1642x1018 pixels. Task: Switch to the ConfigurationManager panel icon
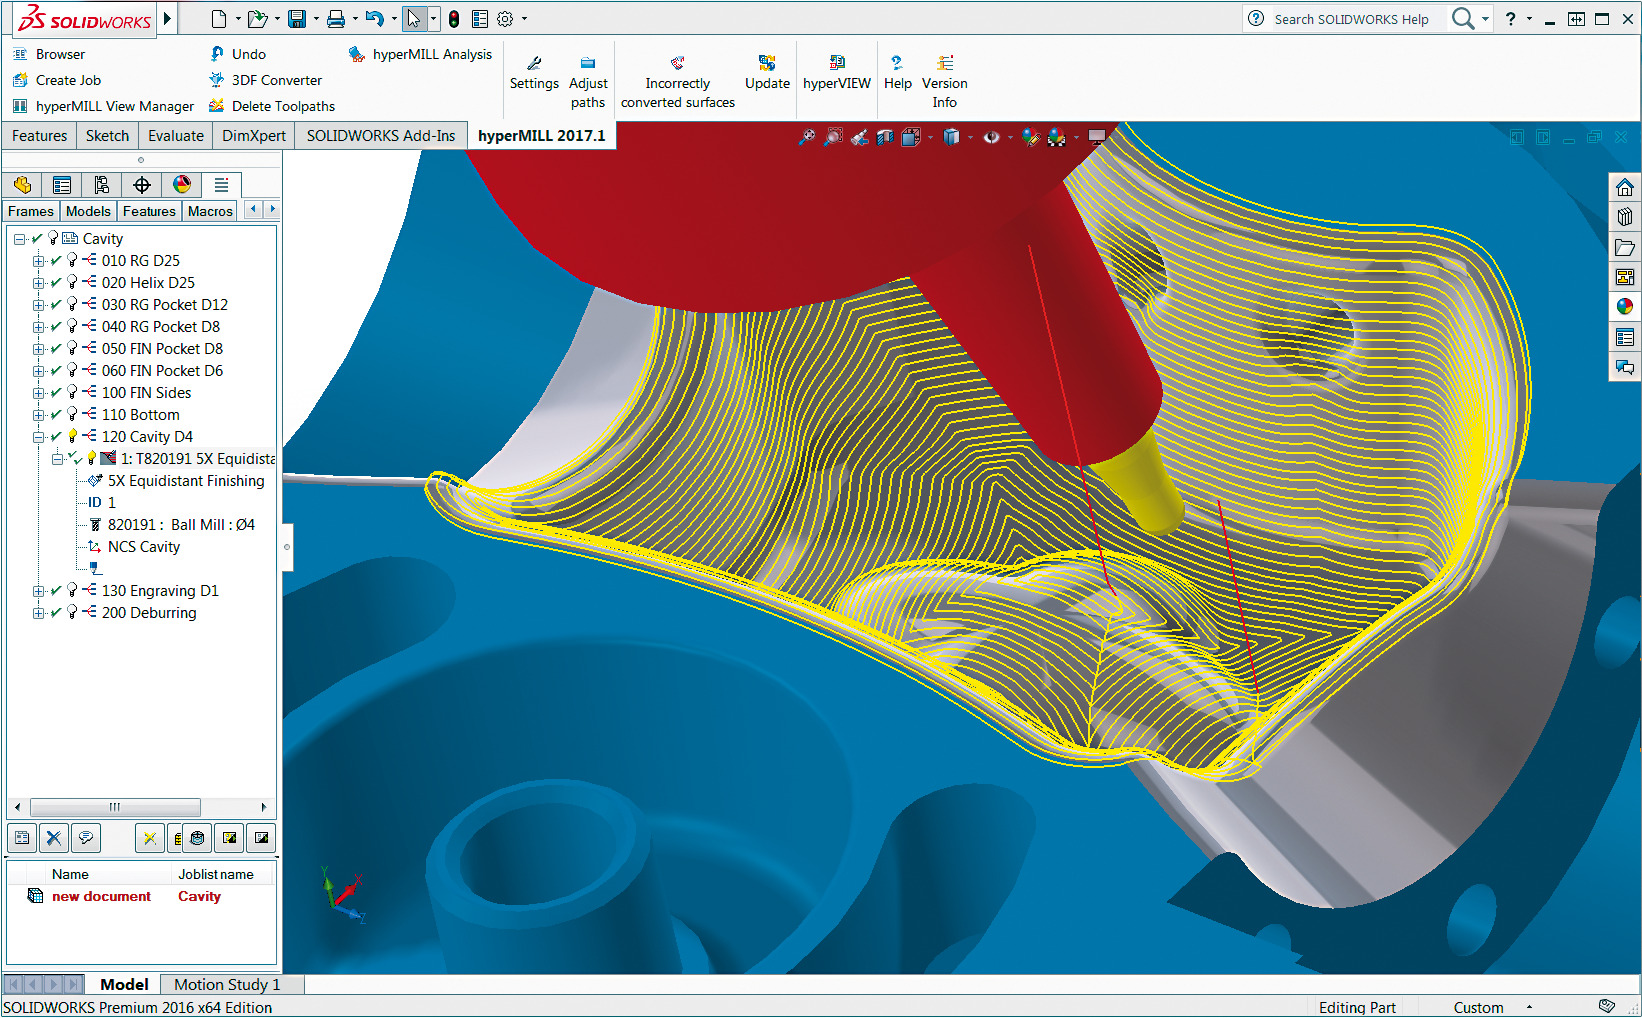101,185
